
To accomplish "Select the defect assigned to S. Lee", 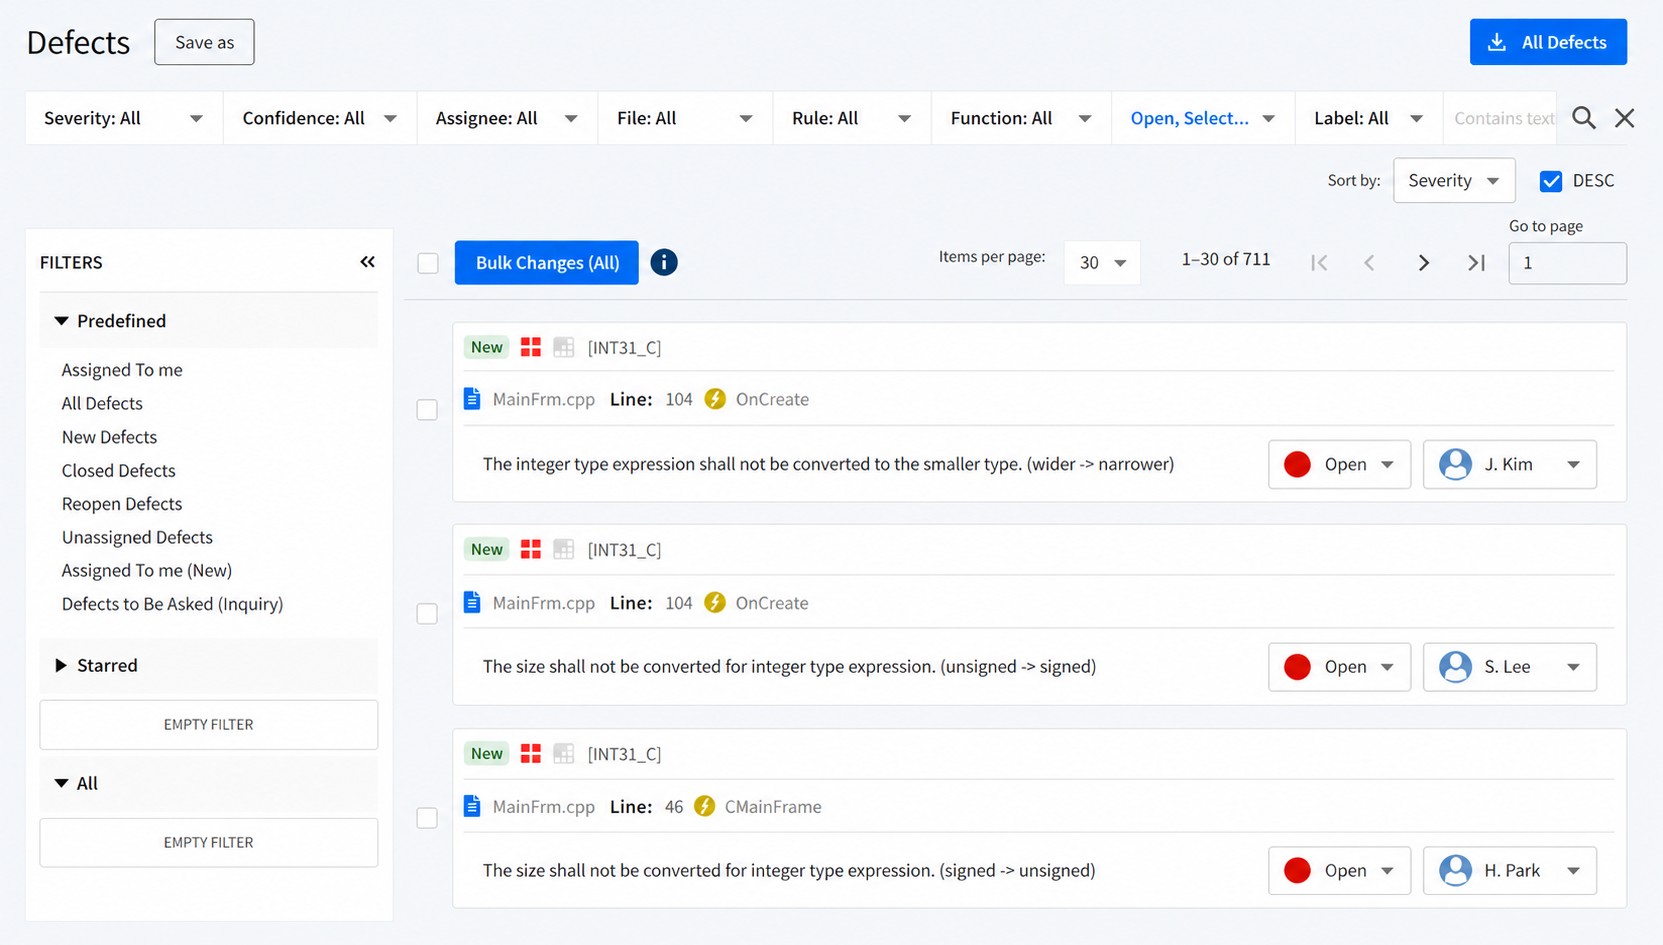I will click(427, 613).
